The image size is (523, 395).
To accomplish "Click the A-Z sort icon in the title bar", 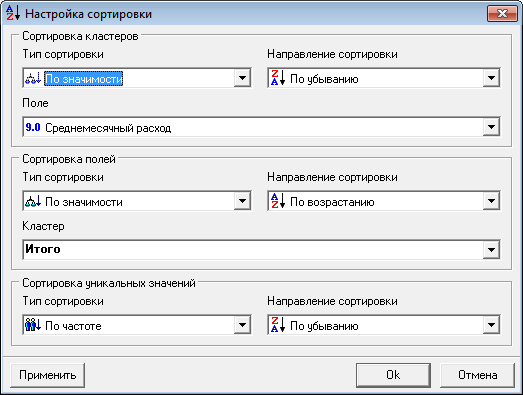I will coord(13,13).
